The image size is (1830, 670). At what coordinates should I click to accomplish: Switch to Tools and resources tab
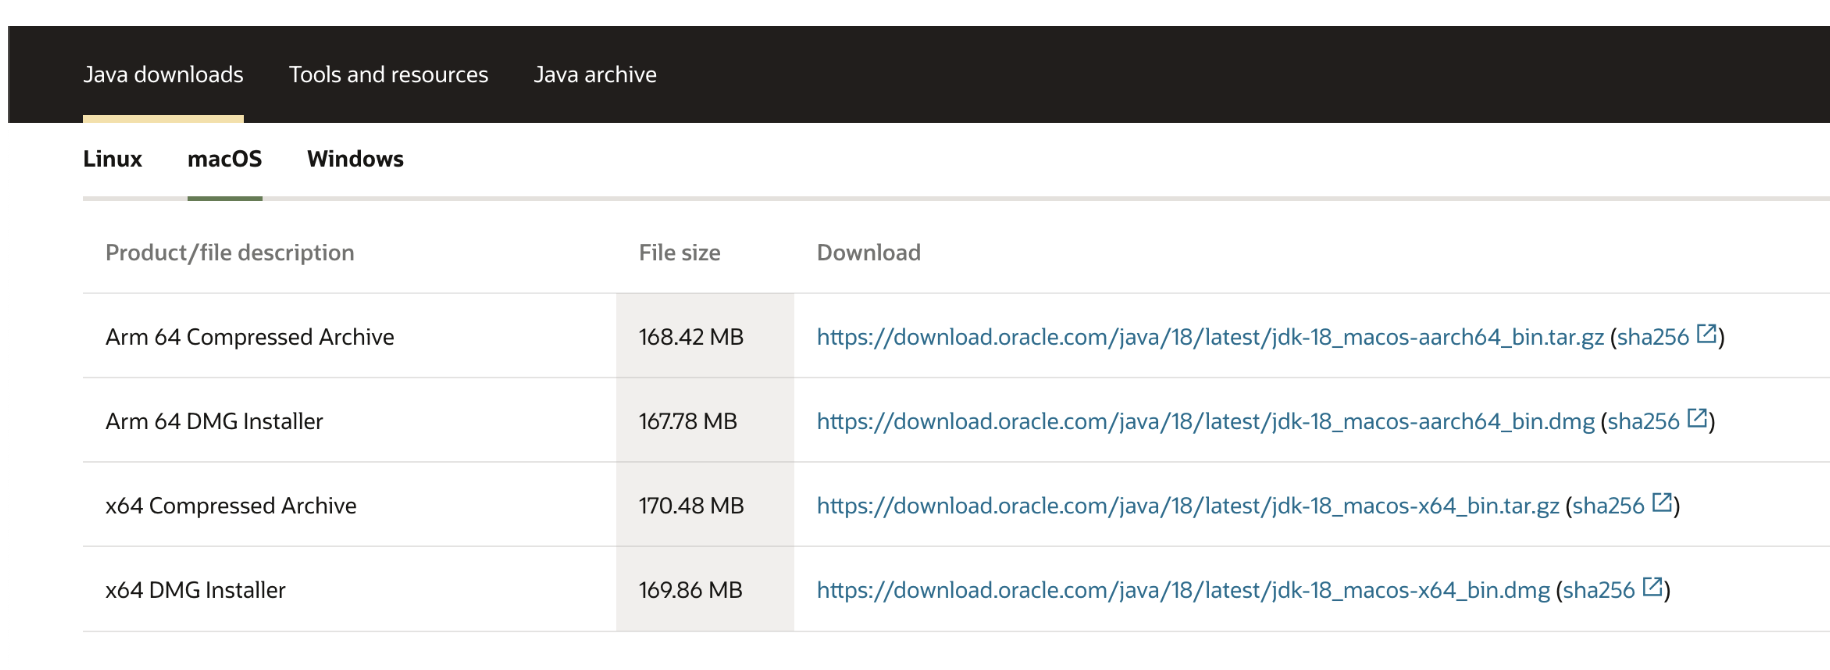click(x=388, y=75)
